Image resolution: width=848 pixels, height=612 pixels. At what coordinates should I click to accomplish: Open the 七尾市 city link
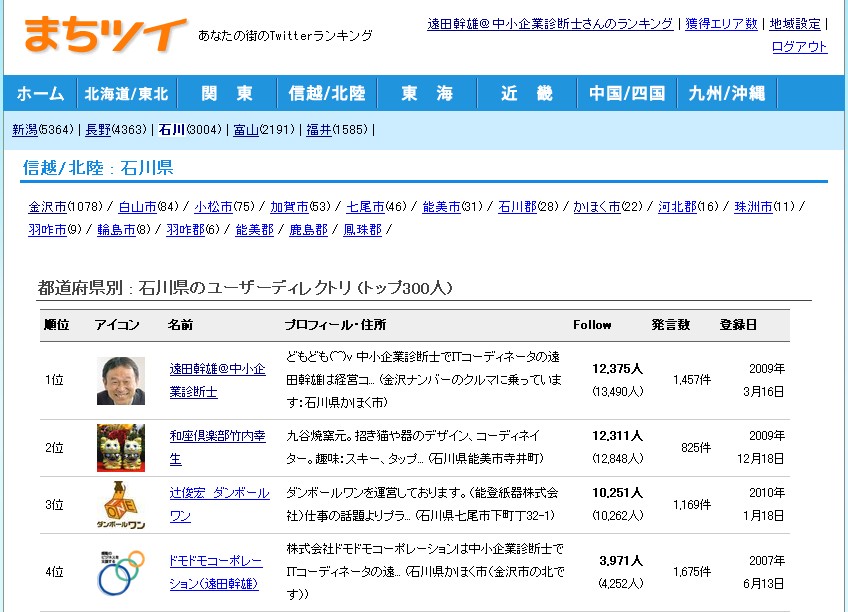point(366,207)
